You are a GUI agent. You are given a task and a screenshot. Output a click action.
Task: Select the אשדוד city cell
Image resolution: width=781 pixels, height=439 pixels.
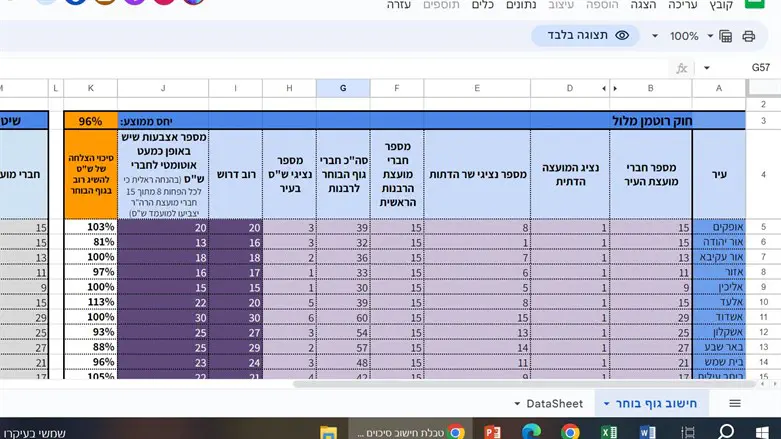point(719,317)
